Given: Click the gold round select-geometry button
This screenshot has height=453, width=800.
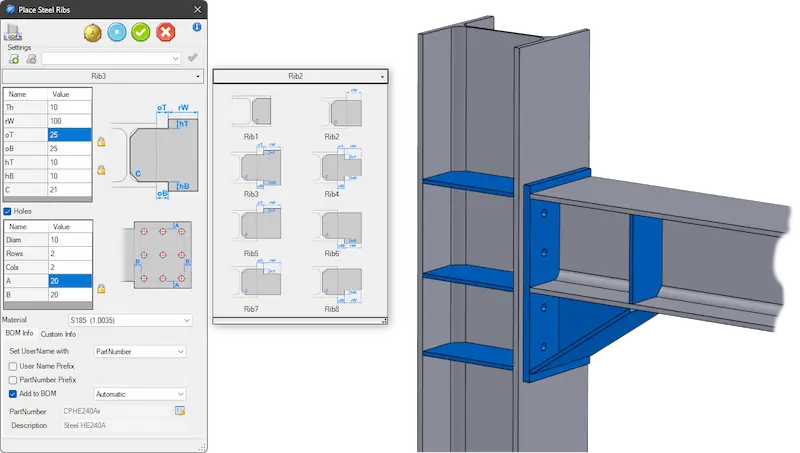Looking at the screenshot, I should (x=93, y=33).
